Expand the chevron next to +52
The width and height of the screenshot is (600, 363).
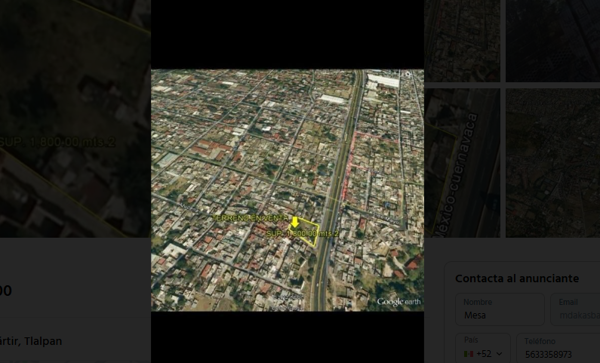click(499, 354)
